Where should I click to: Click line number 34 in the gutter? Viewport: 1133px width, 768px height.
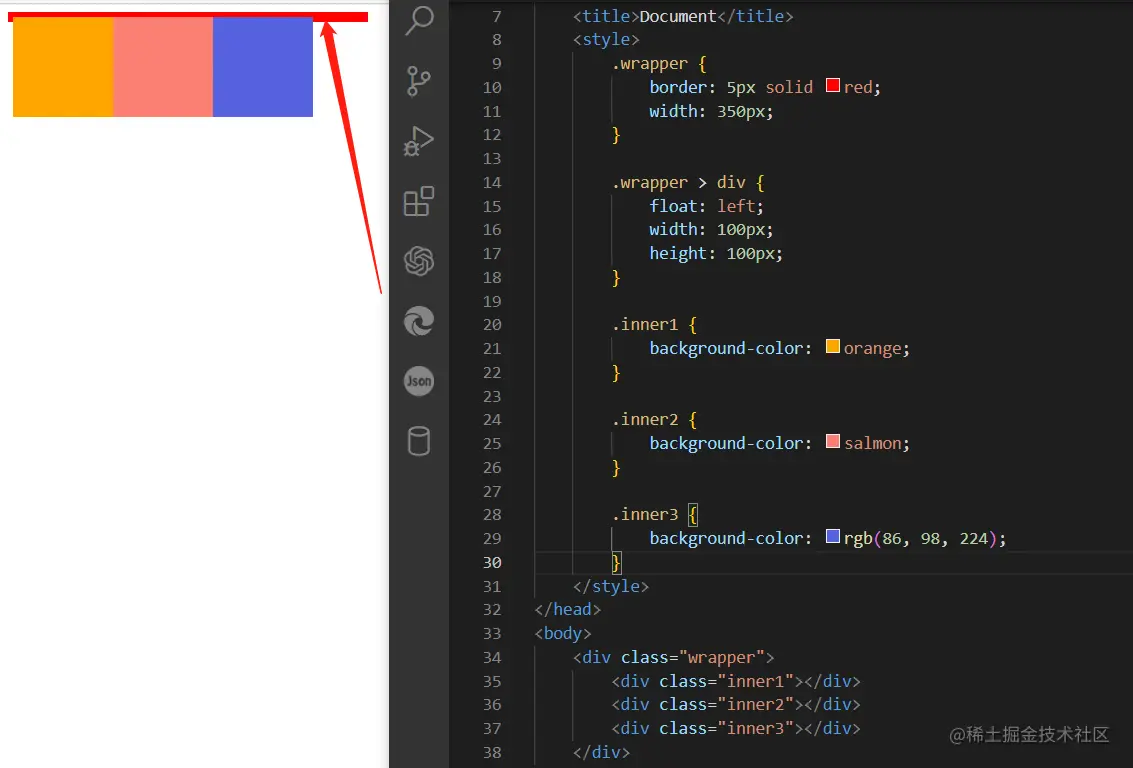[x=492, y=657]
